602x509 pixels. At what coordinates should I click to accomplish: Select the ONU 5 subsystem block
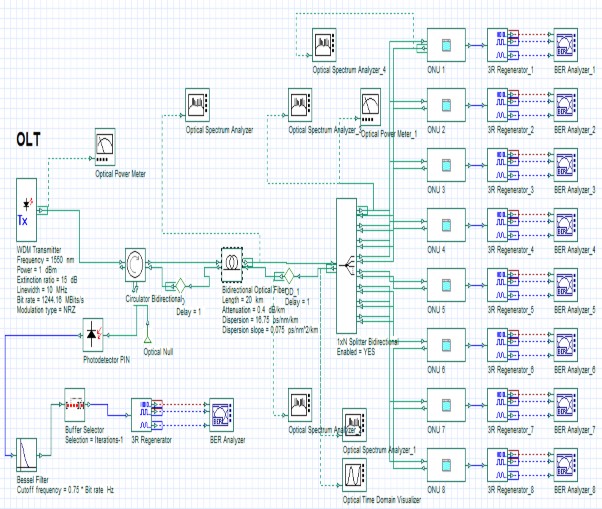pyautogui.click(x=443, y=282)
